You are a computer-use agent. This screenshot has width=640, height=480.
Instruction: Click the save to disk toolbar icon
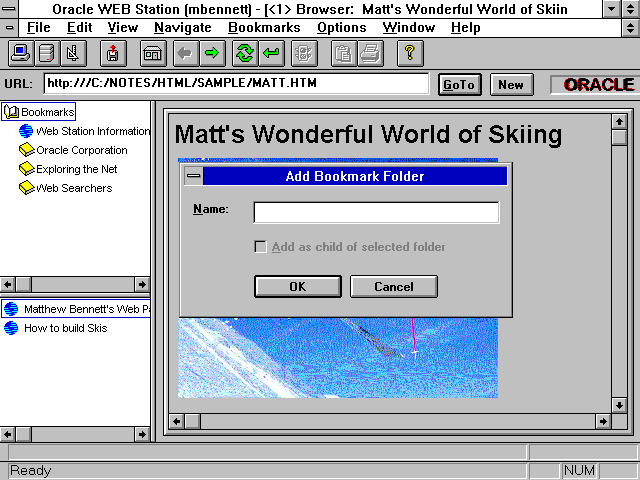[x=113, y=53]
